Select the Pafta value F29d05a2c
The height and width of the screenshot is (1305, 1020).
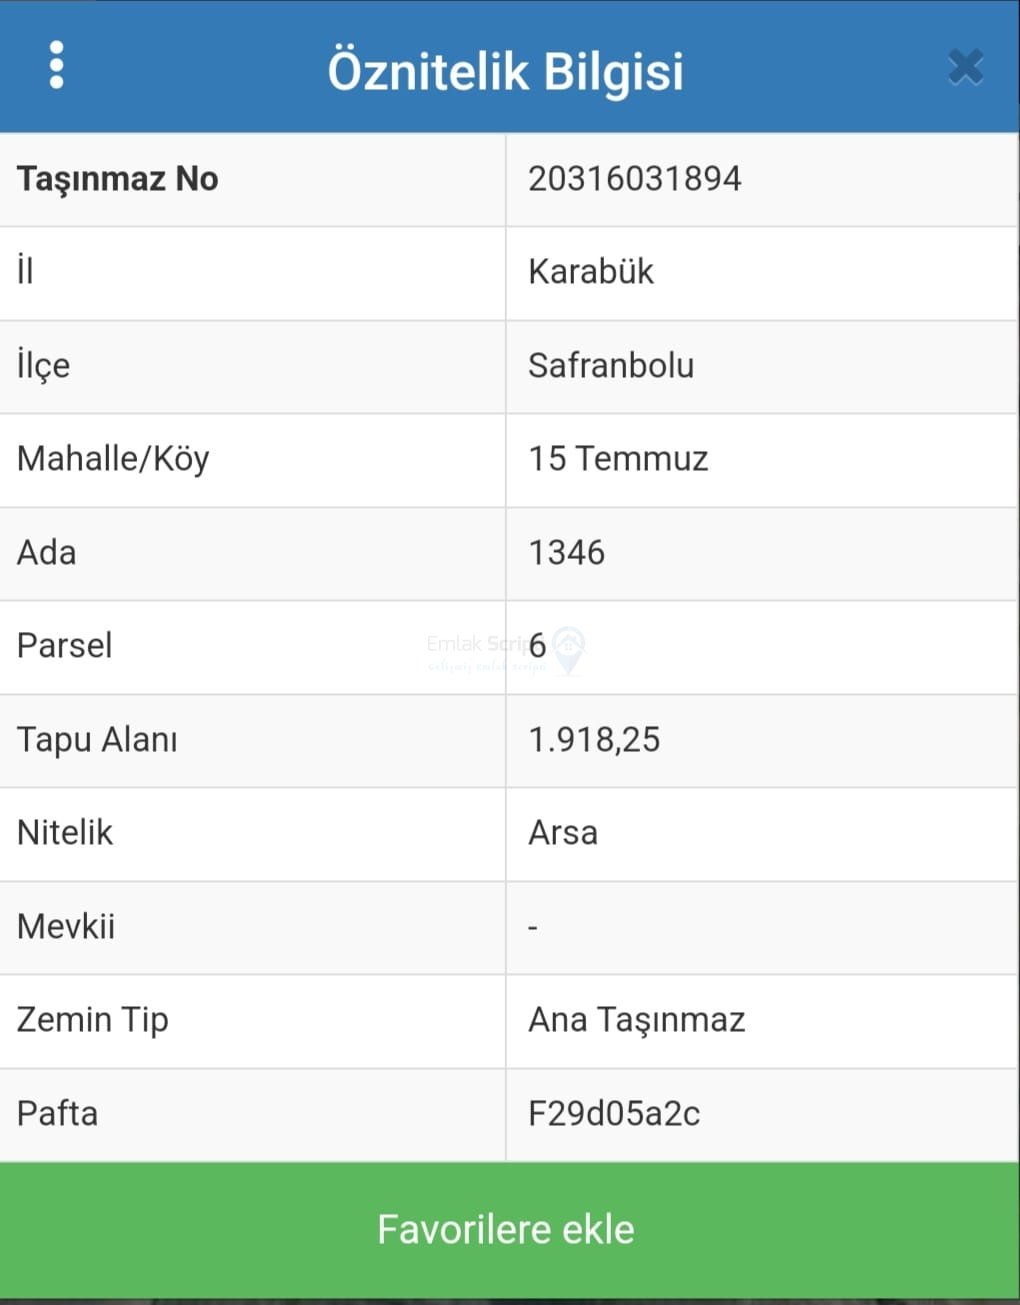(x=614, y=1113)
